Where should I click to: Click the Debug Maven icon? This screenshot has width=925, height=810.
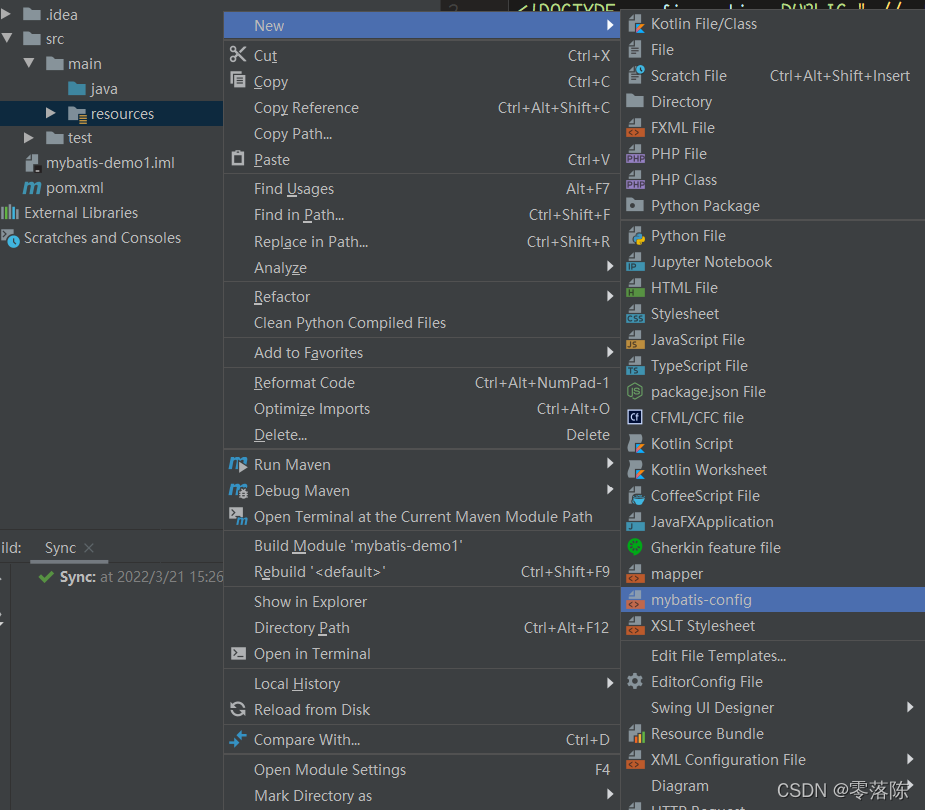coord(238,490)
